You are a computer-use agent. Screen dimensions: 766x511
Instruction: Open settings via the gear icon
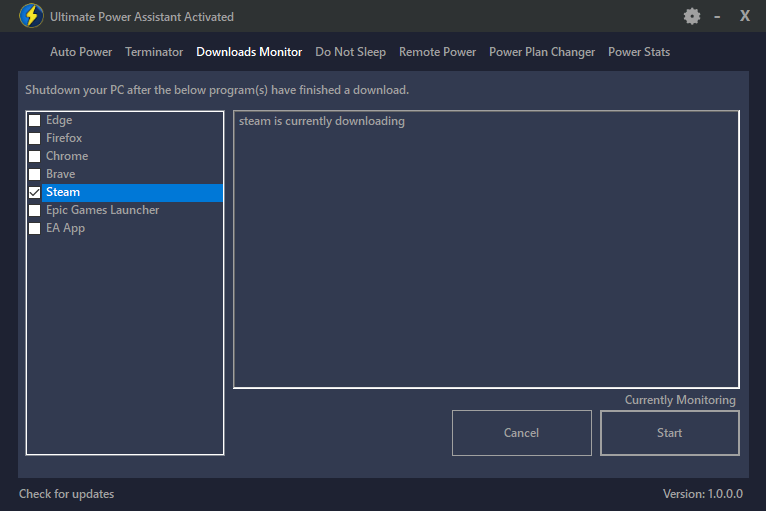coord(692,17)
